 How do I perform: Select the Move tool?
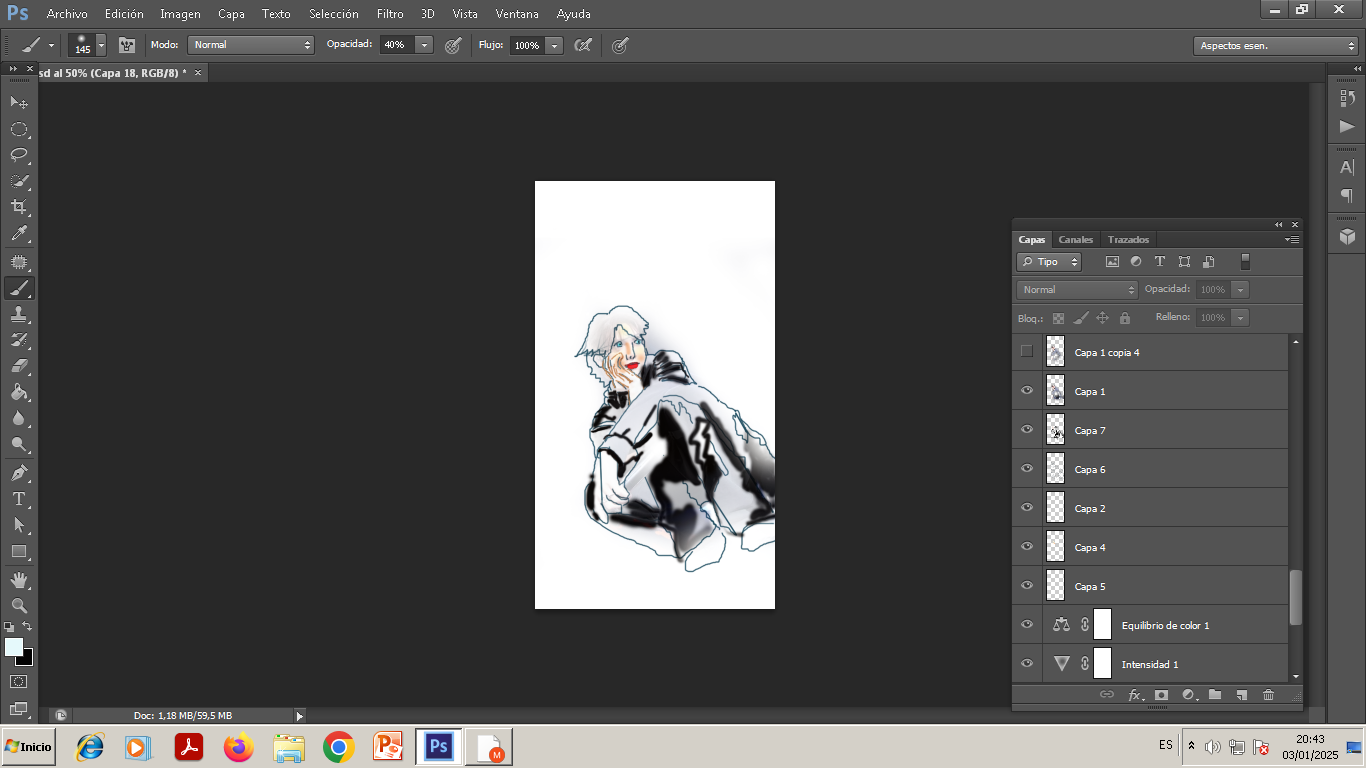pos(19,102)
